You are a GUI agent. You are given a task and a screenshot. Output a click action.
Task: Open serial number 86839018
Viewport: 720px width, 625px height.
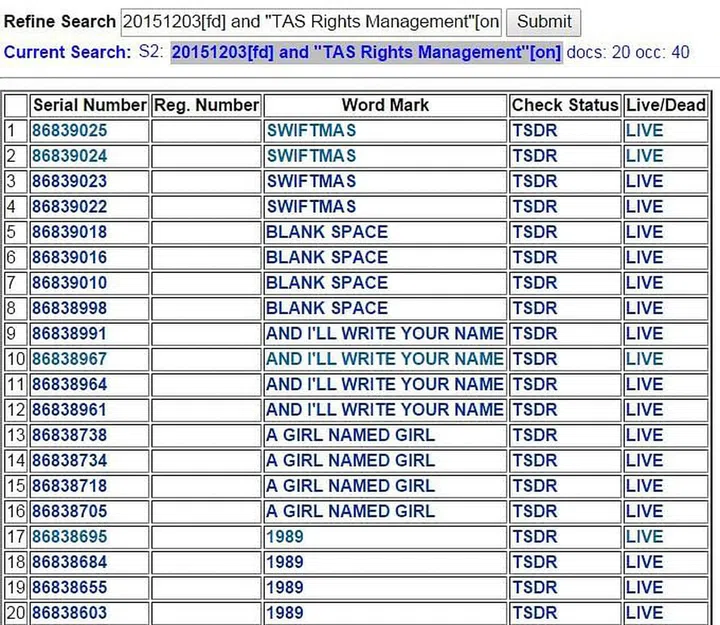point(69,232)
